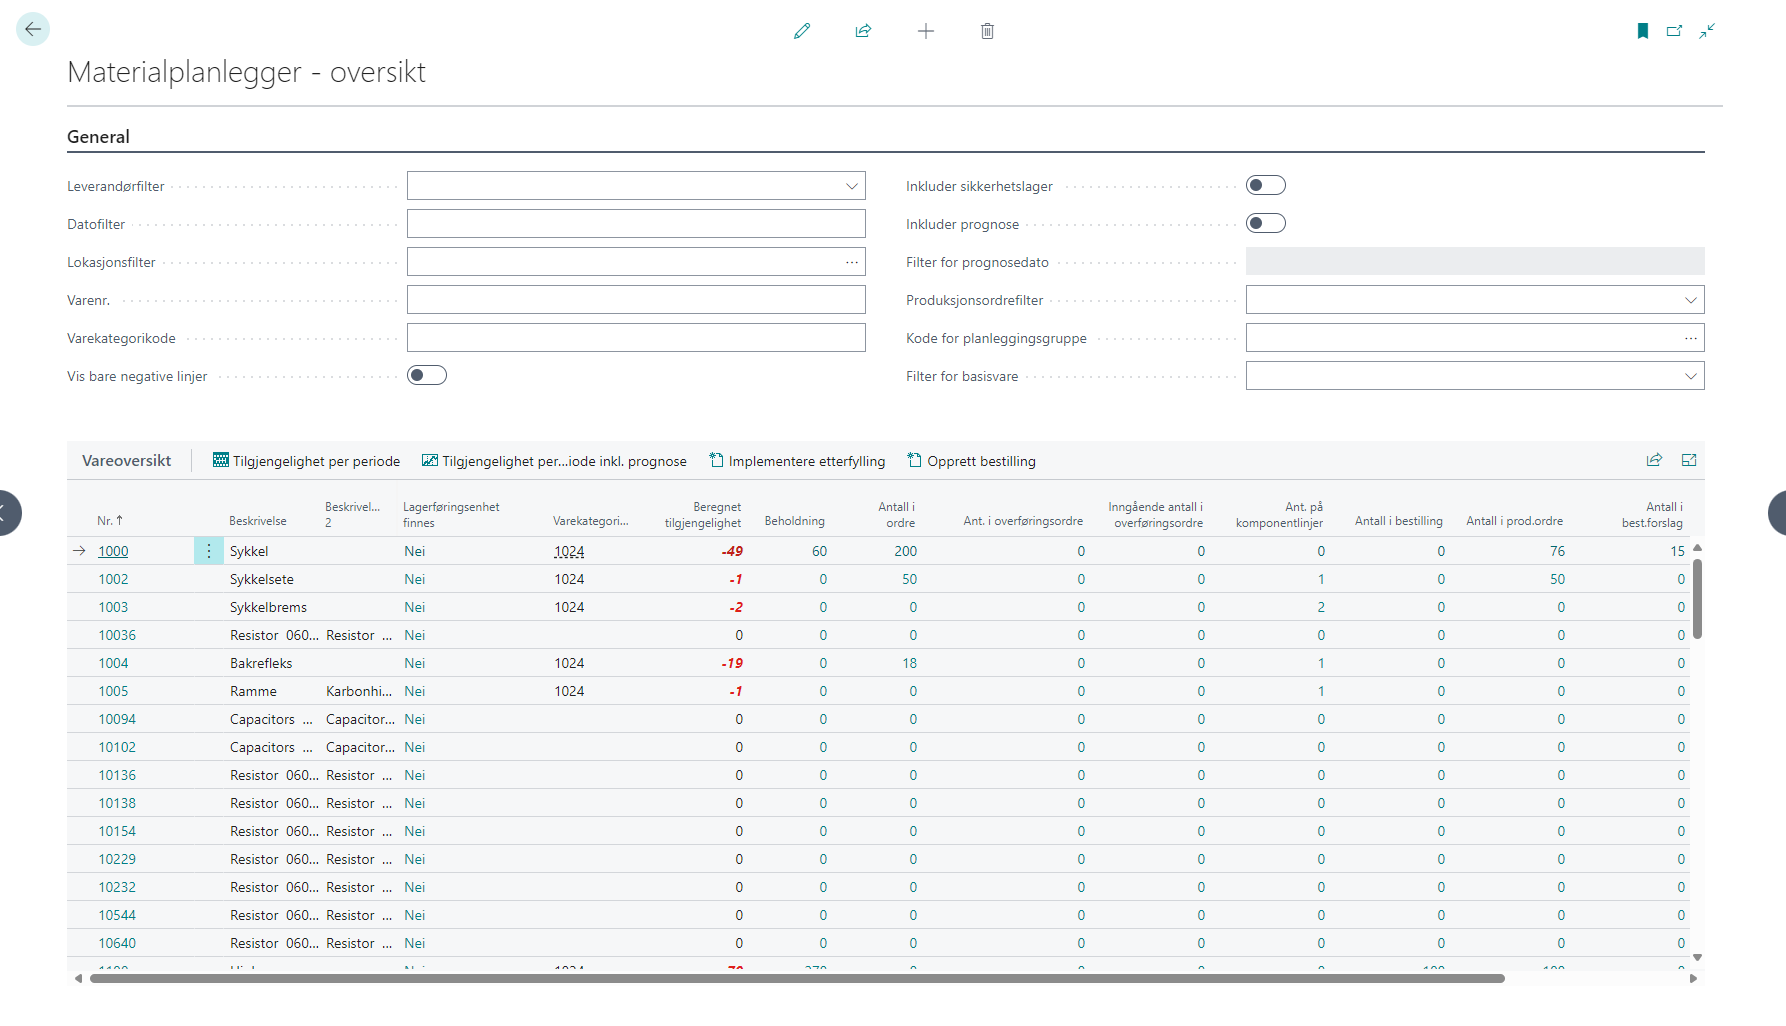
Task: Click the horizontal scrollbar of the item list
Action: pos(796,979)
